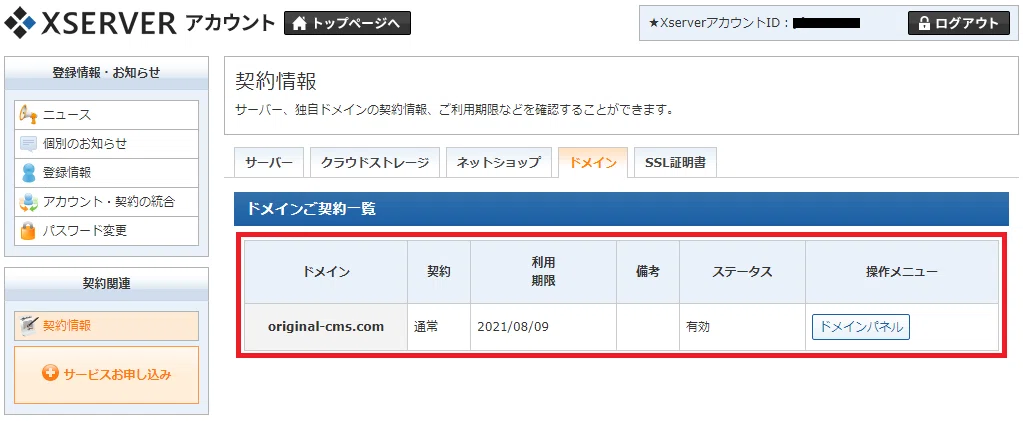Click the 契約情報 page title

pyautogui.click(x=276, y=82)
